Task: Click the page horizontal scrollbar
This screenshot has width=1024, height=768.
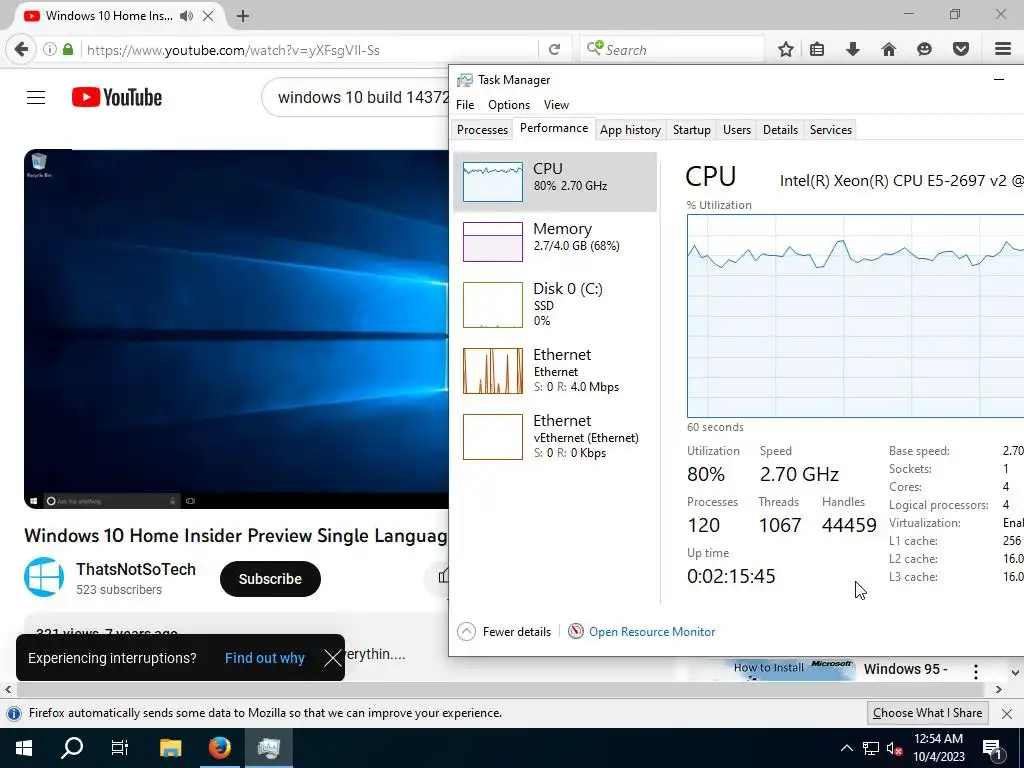Action: 500,689
